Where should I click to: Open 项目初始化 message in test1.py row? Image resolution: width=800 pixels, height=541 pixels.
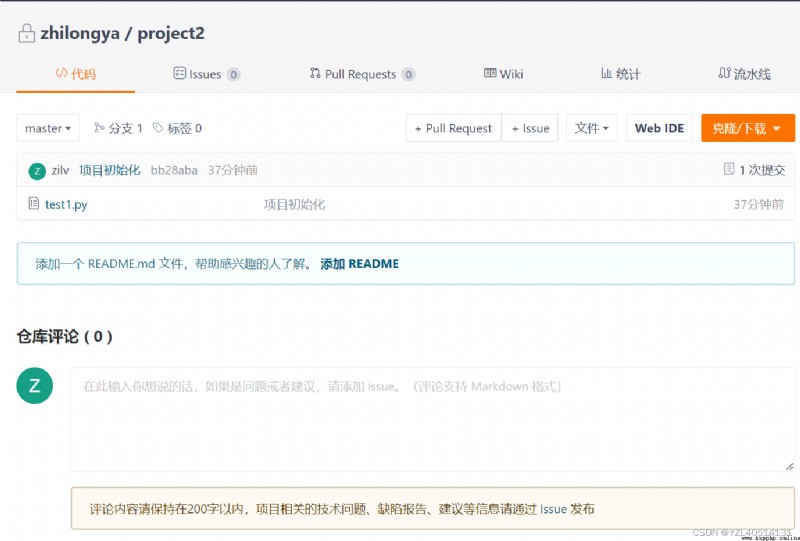pyautogui.click(x=294, y=205)
